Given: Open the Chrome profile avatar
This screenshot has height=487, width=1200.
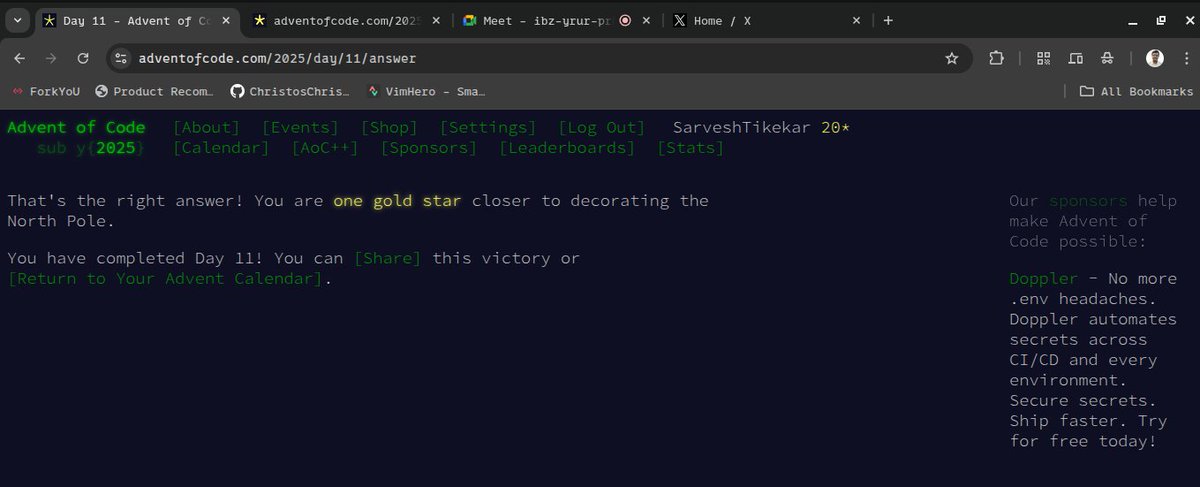Looking at the screenshot, I should (x=1154, y=59).
